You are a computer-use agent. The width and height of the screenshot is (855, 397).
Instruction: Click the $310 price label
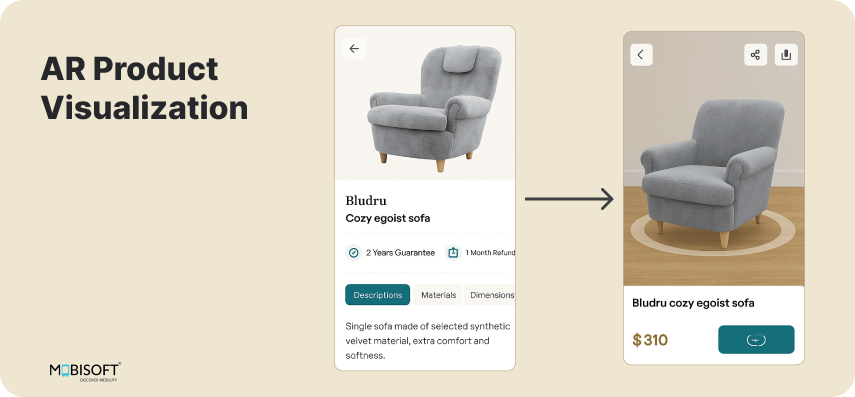[x=650, y=340]
